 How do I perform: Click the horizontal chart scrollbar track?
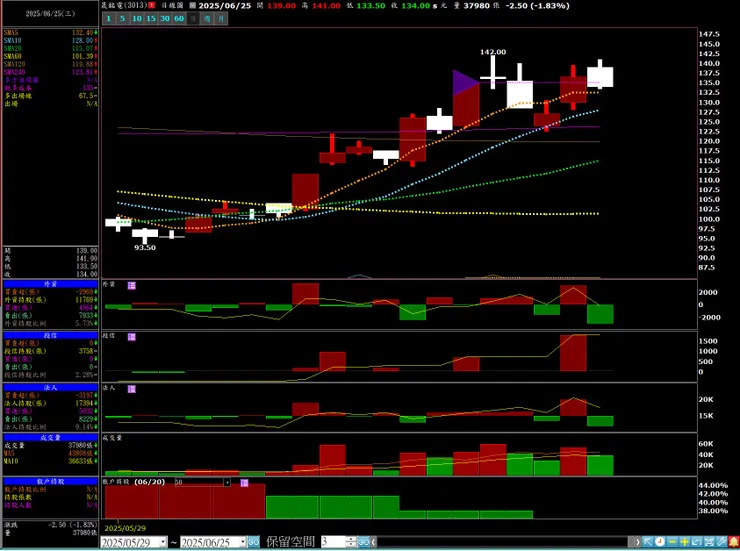(503, 542)
